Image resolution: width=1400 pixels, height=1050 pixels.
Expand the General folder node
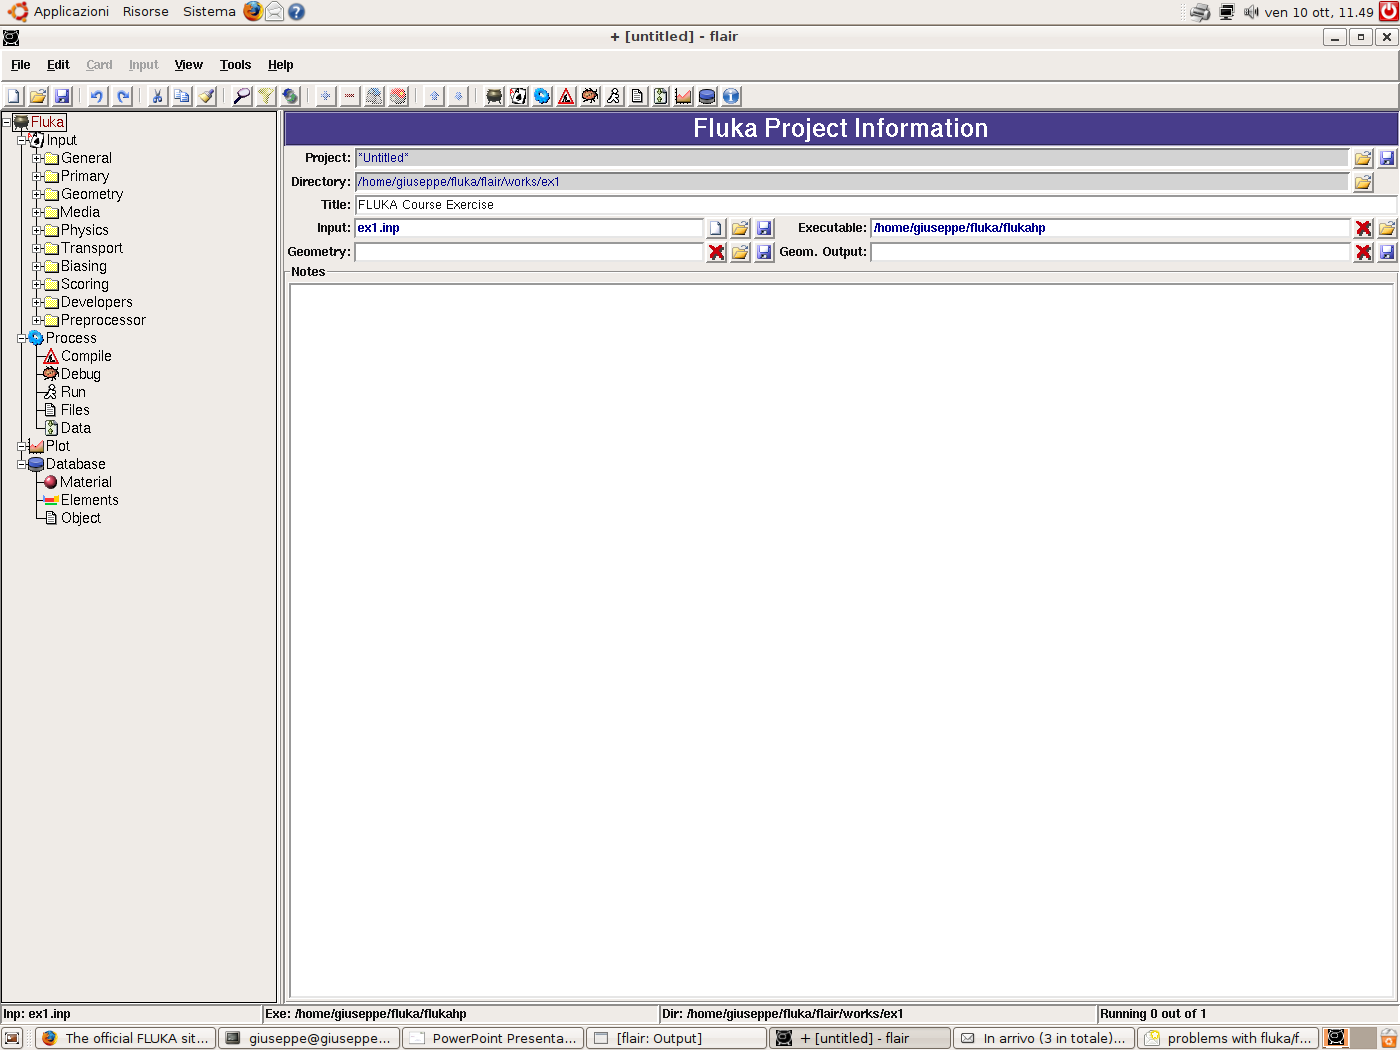point(37,158)
